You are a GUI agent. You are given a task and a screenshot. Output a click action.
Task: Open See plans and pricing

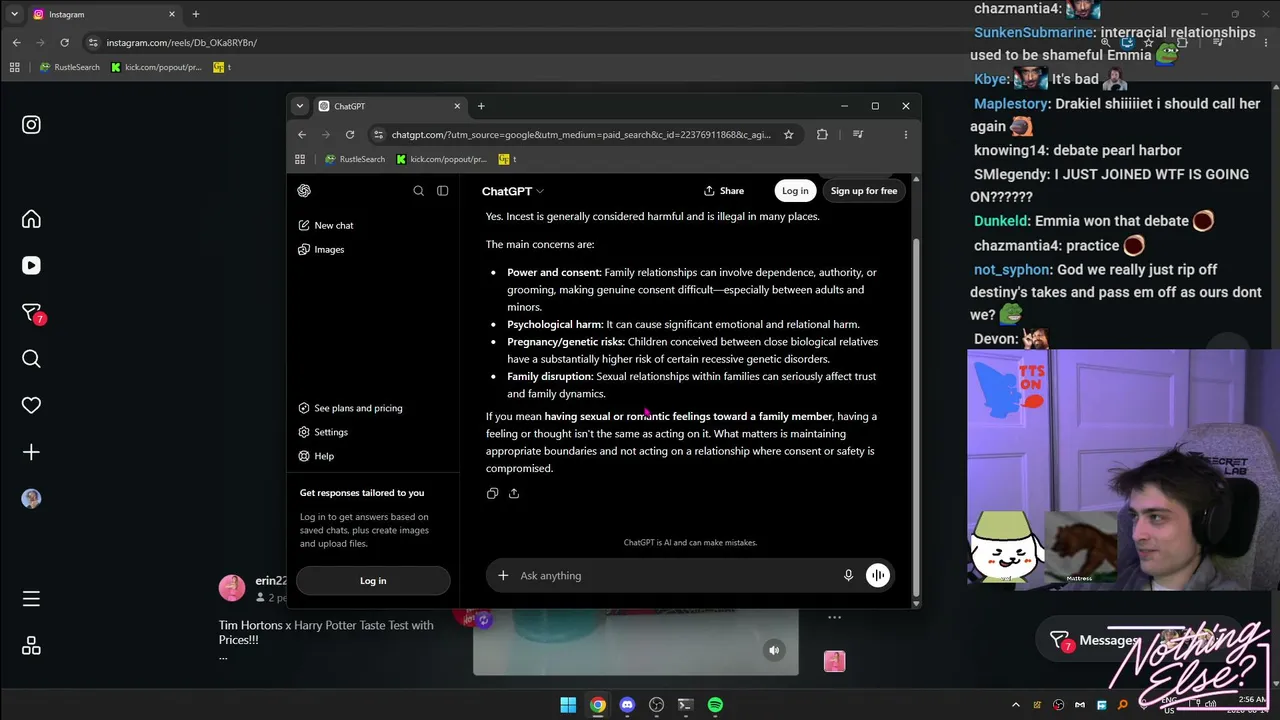point(372,408)
